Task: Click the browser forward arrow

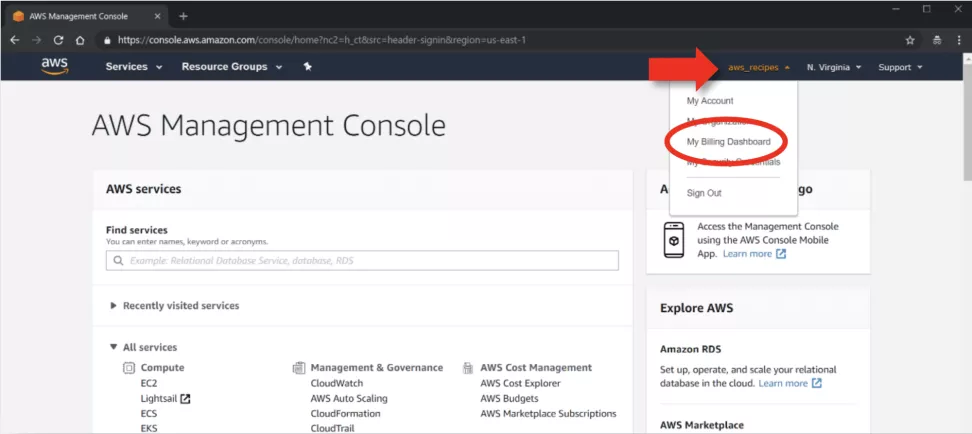Action: 37,40
